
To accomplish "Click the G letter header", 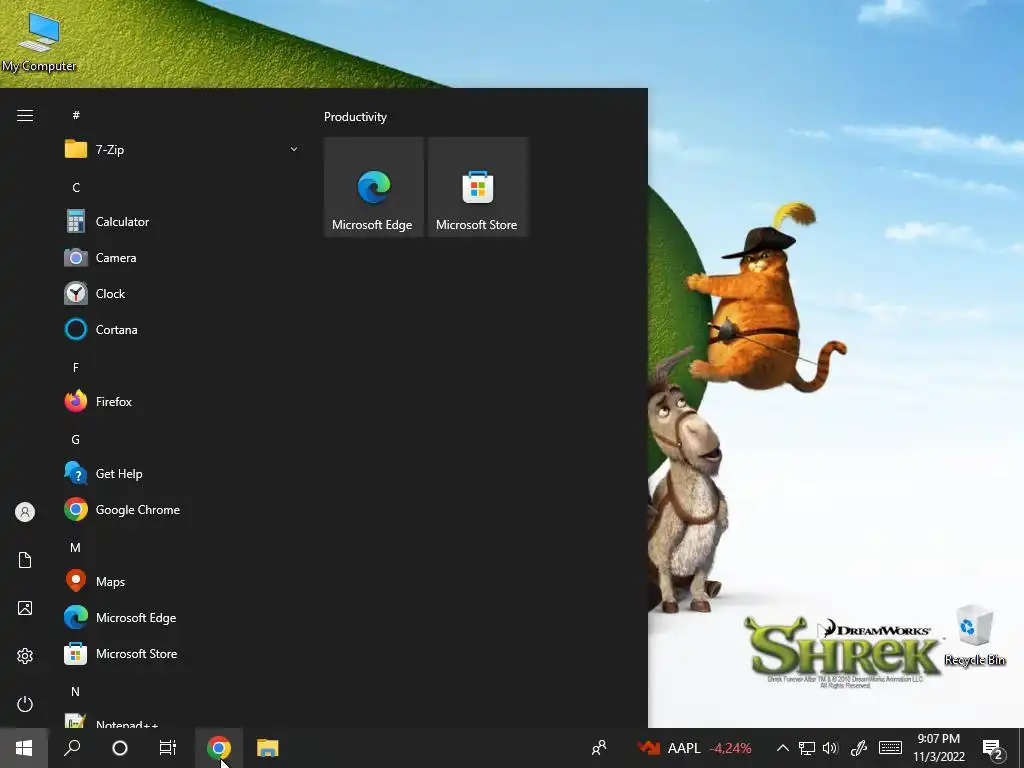I will (x=76, y=440).
